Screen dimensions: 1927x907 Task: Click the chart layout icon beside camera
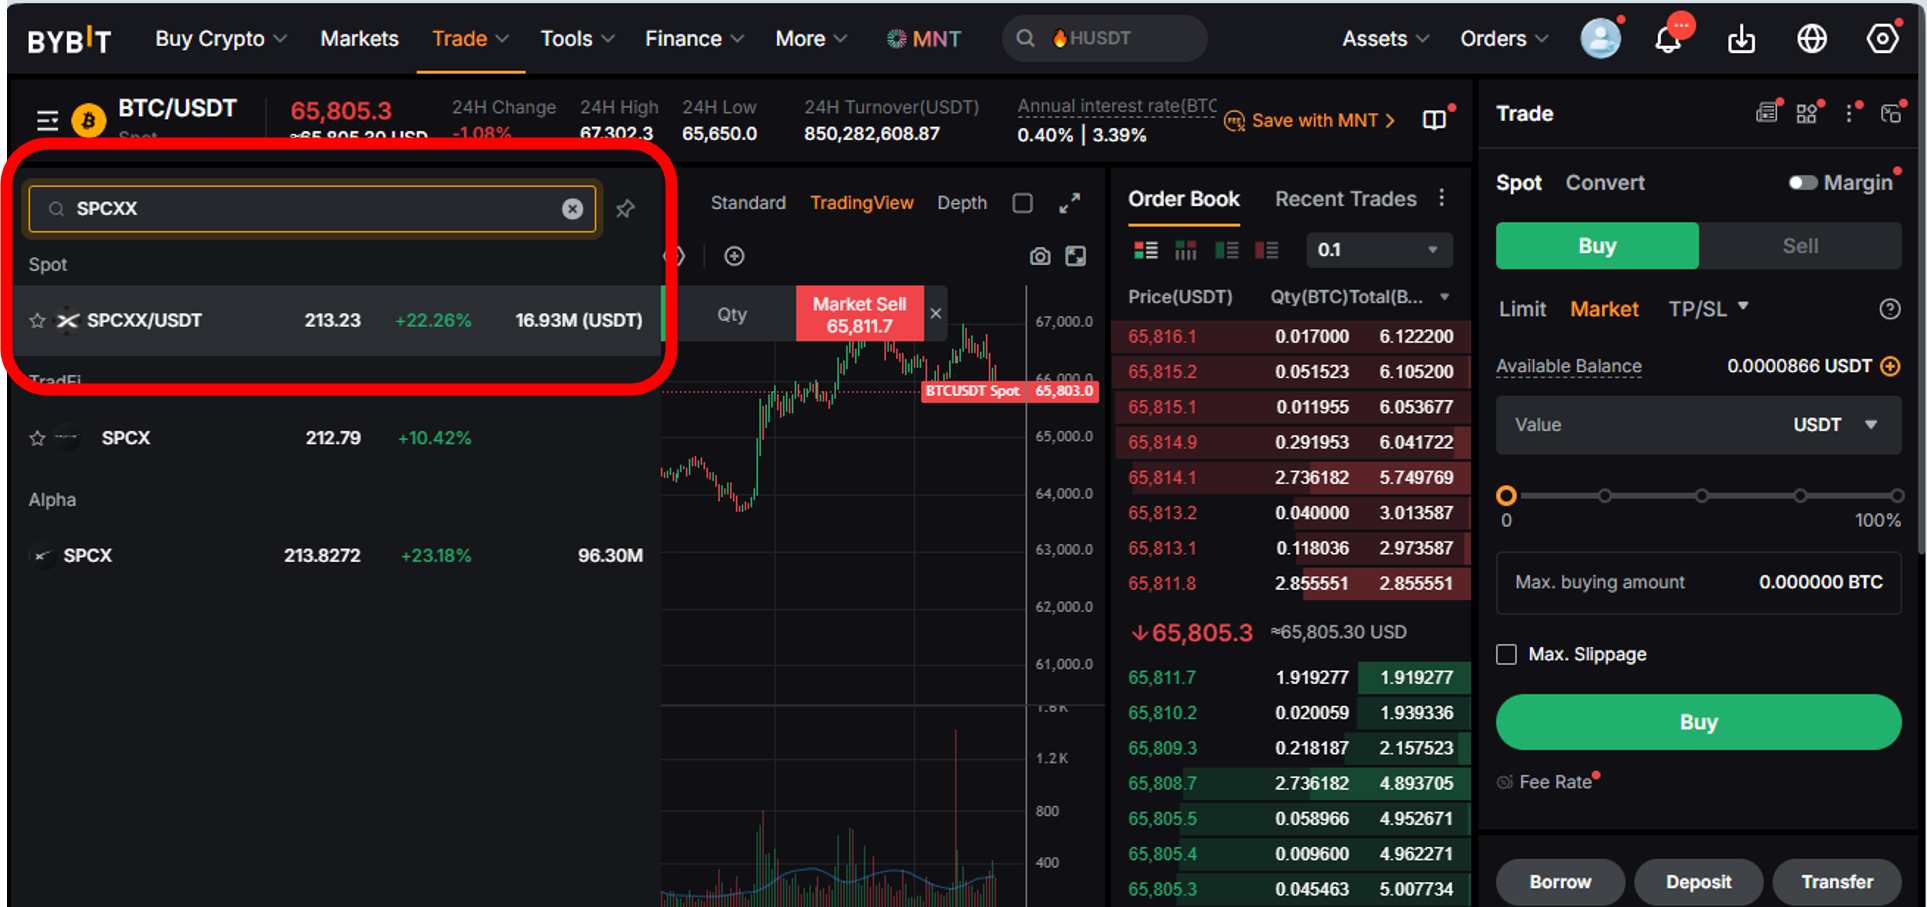(x=1076, y=256)
